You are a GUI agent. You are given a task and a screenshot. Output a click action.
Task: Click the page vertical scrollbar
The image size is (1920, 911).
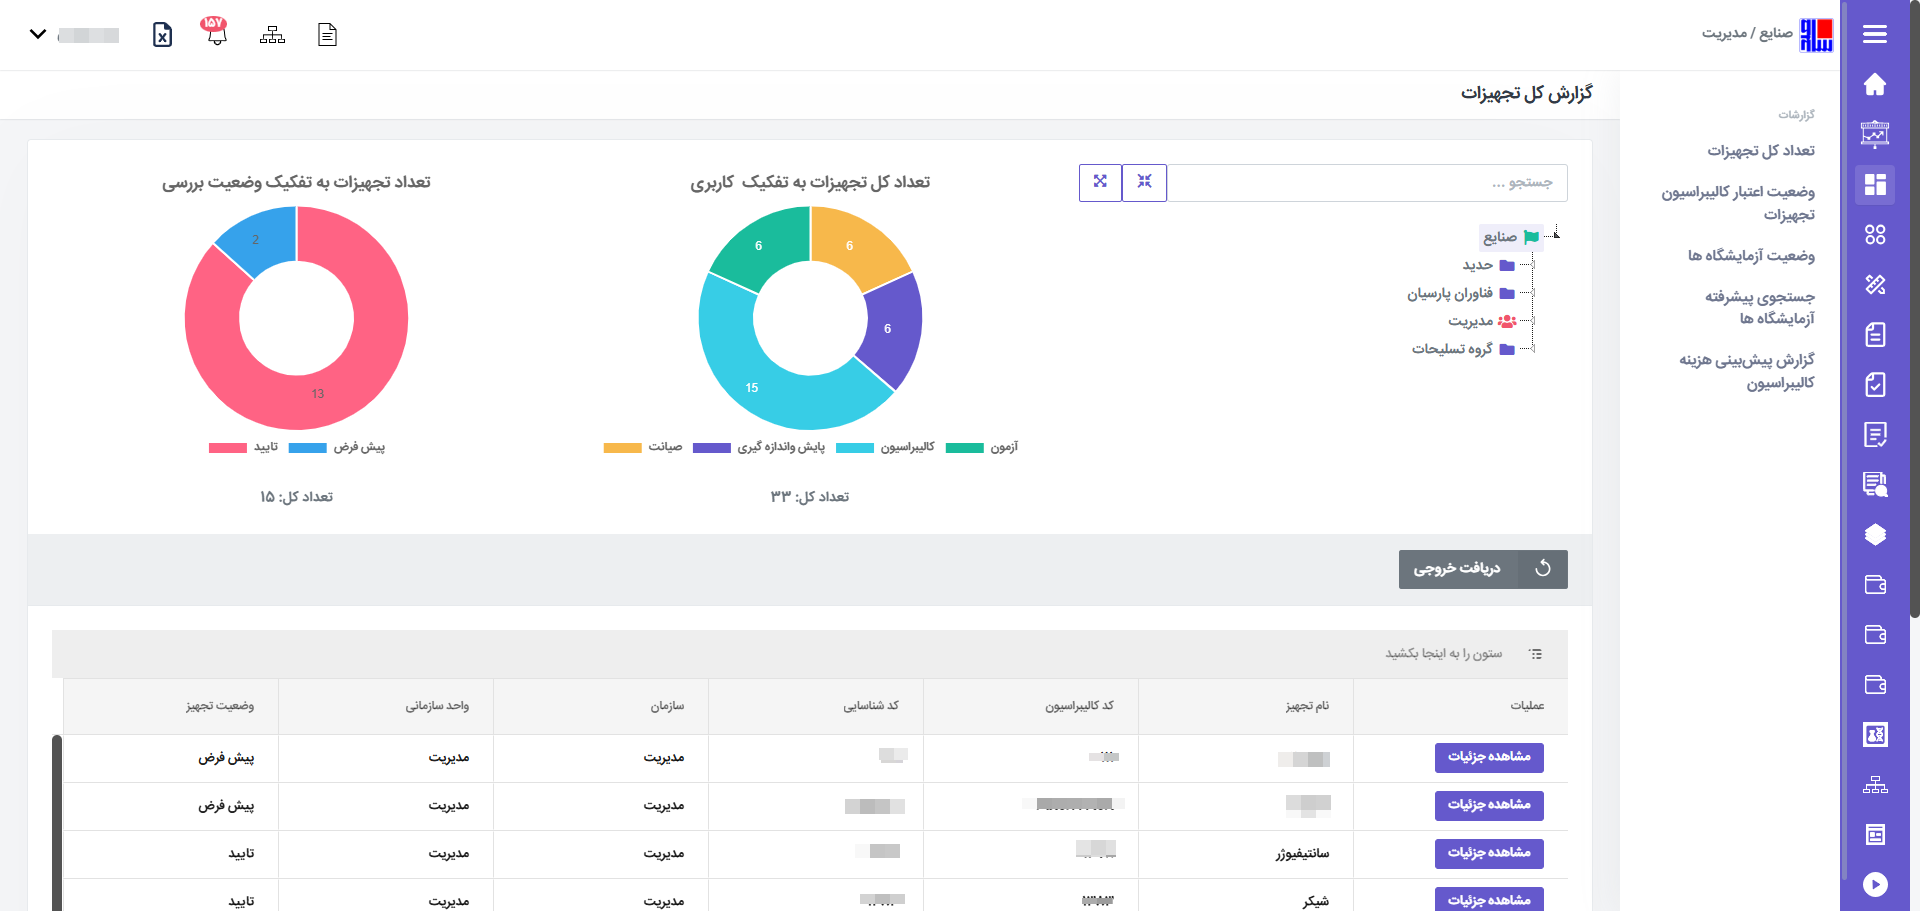click(x=1914, y=310)
